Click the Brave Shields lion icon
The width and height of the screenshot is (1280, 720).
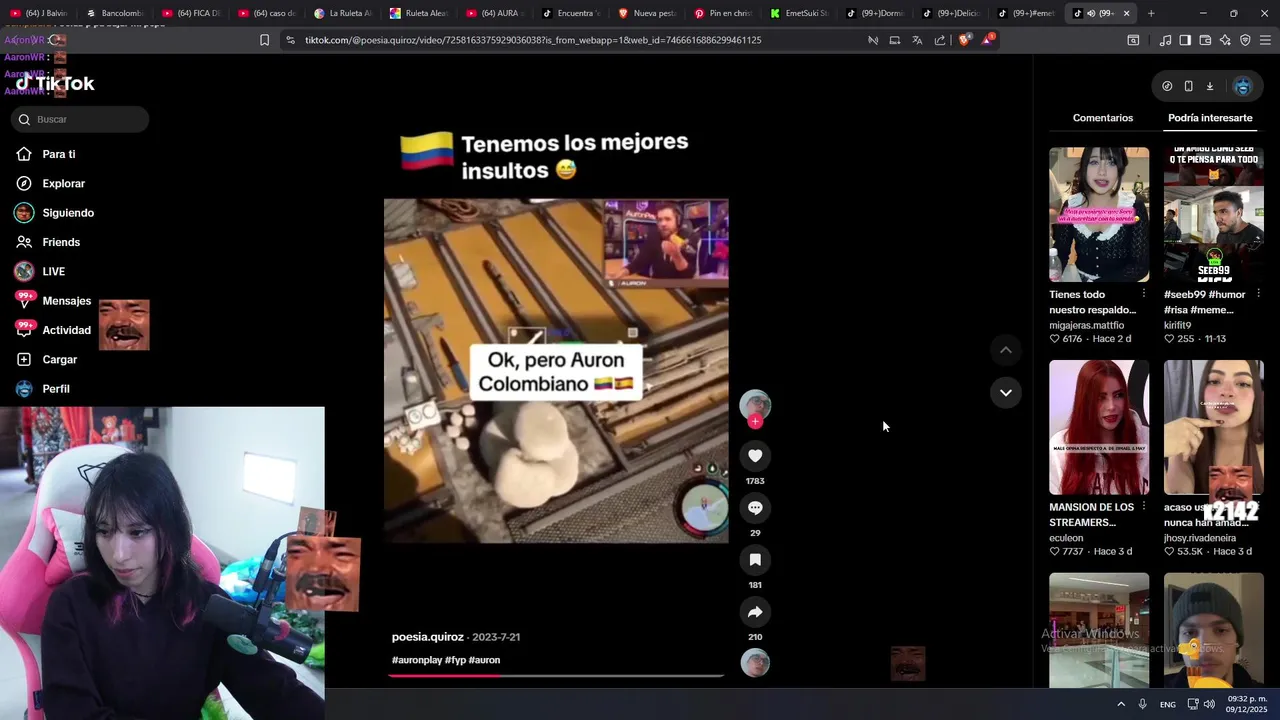pyautogui.click(x=964, y=40)
